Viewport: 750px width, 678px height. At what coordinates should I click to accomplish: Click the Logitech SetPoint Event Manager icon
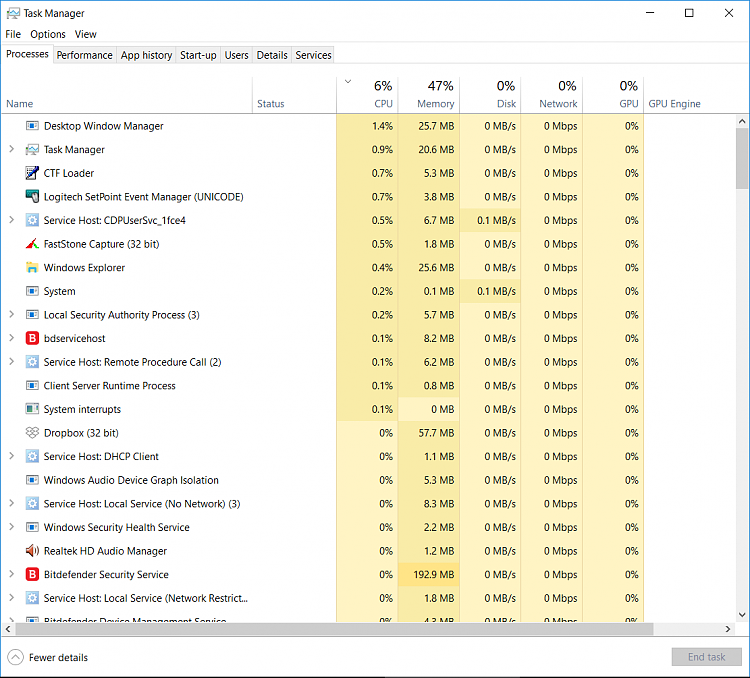pos(32,196)
